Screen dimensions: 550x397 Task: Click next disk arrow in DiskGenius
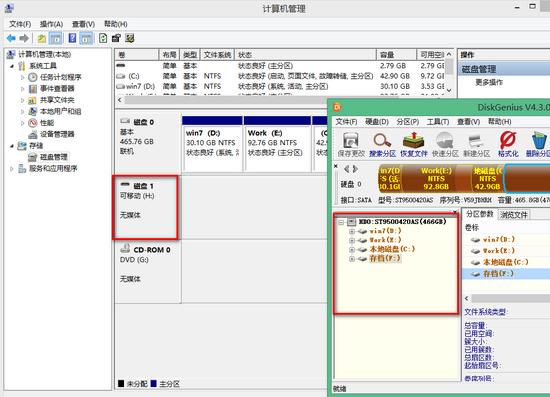(355, 169)
